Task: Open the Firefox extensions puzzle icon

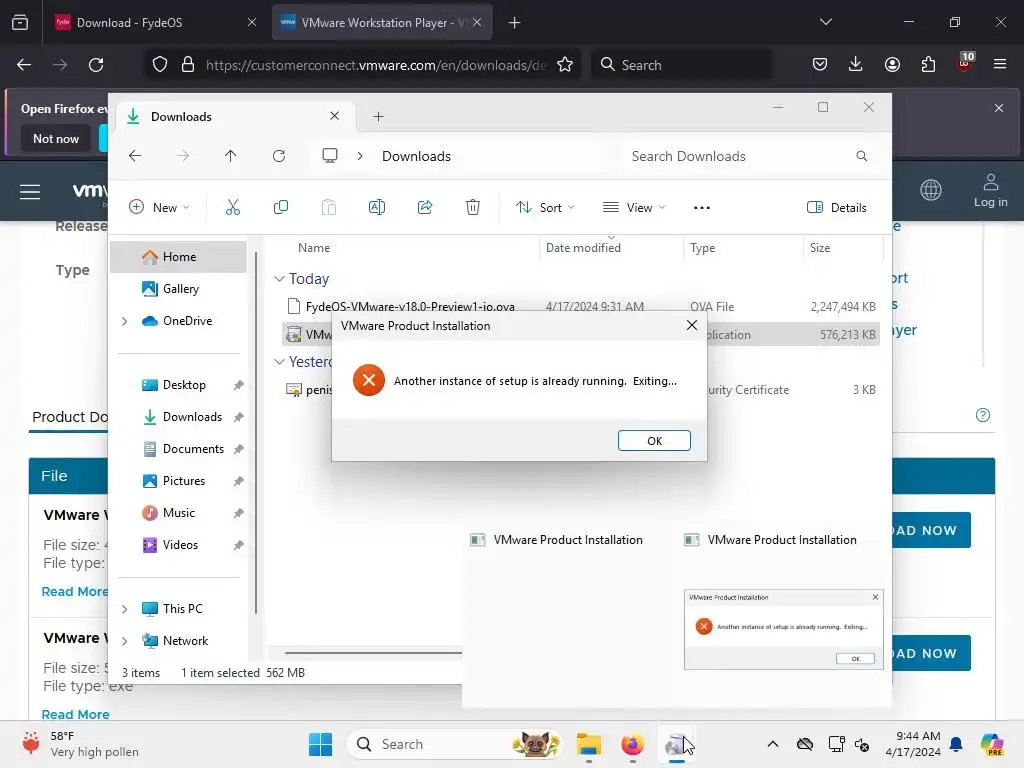Action: [928, 65]
